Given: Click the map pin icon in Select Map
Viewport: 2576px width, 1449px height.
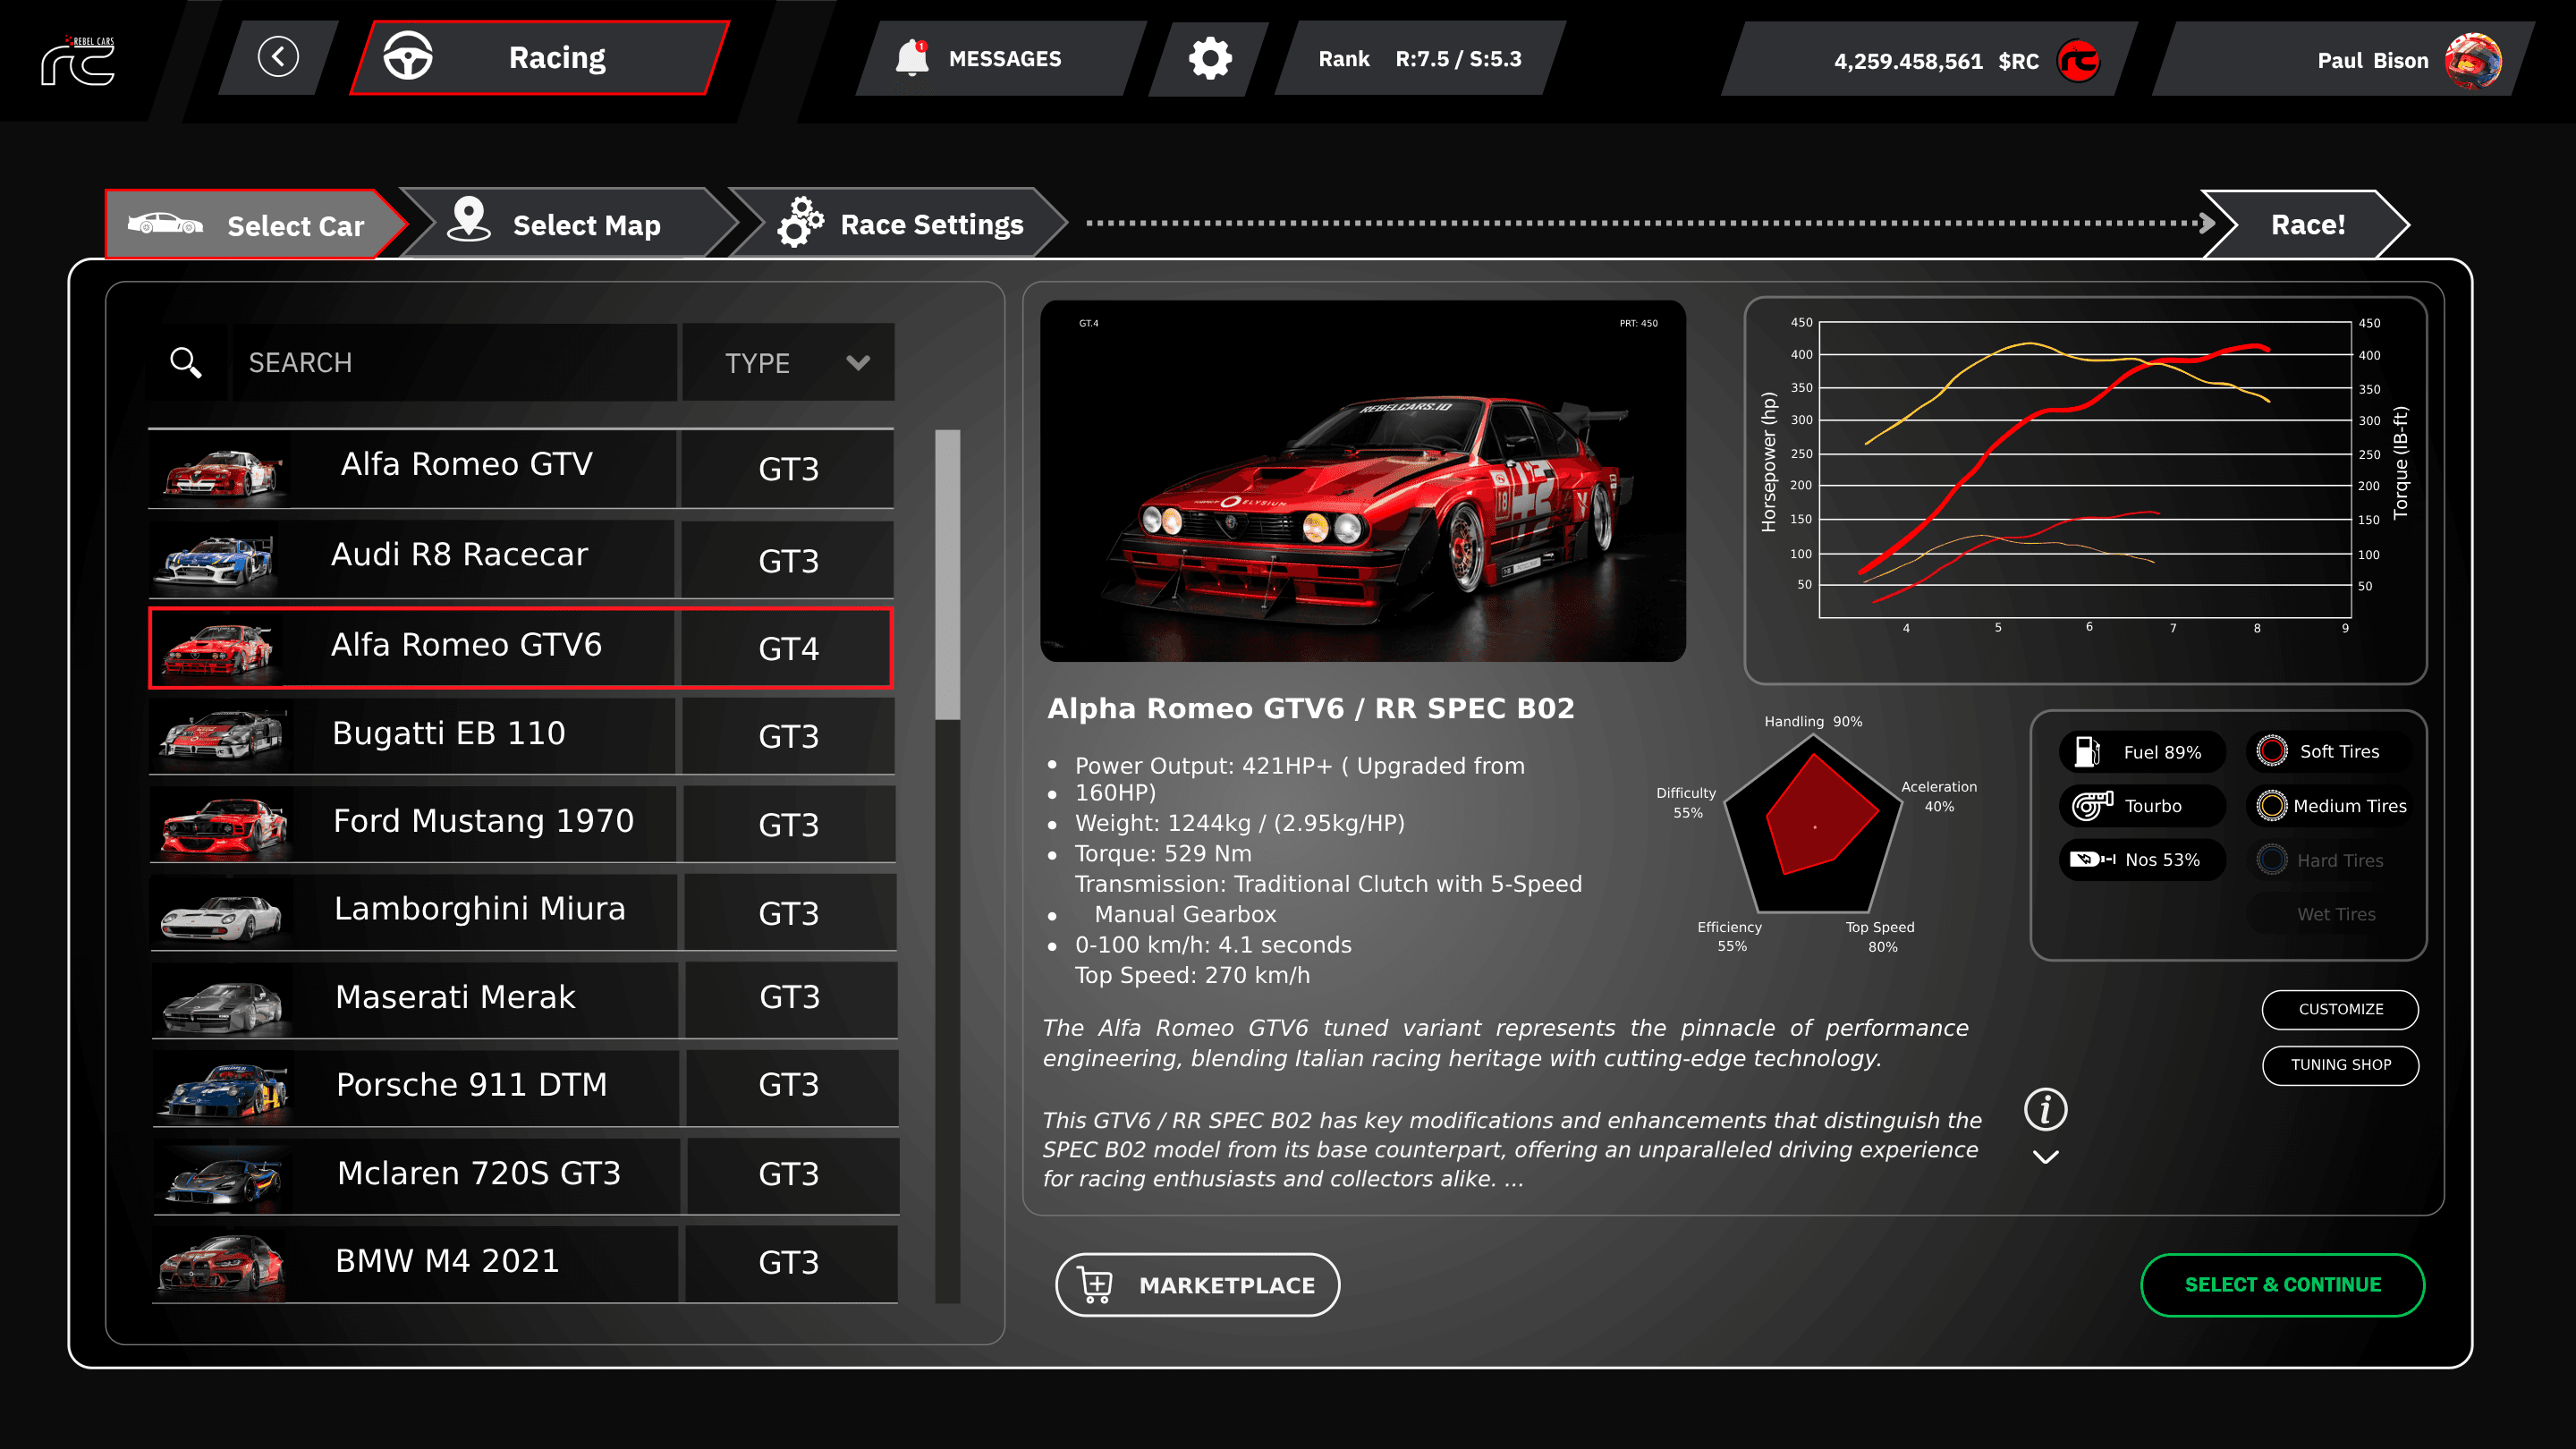Looking at the screenshot, I should click(x=468, y=219).
